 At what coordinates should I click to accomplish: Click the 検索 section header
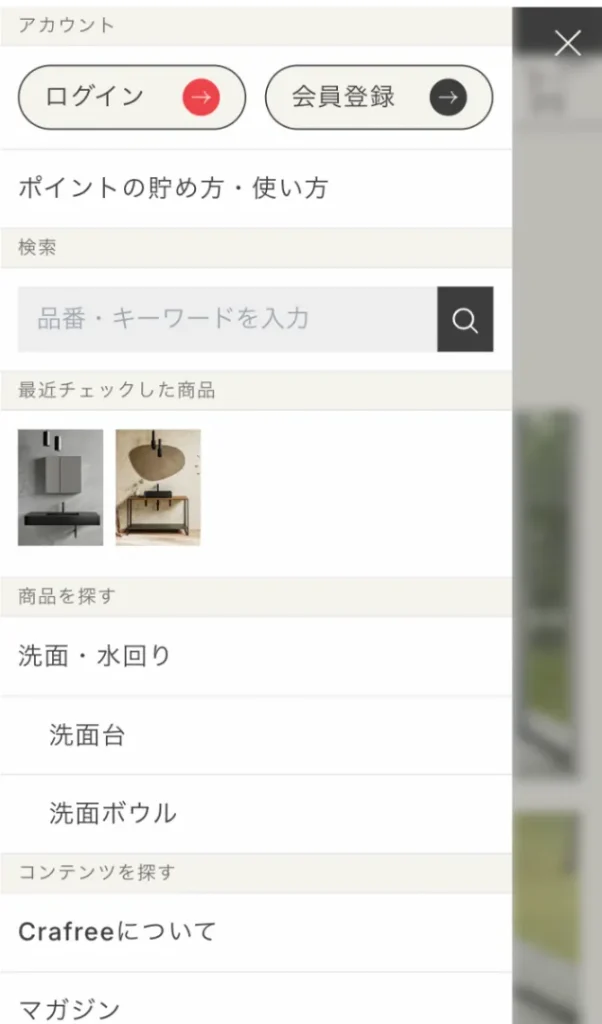(x=256, y=248)
